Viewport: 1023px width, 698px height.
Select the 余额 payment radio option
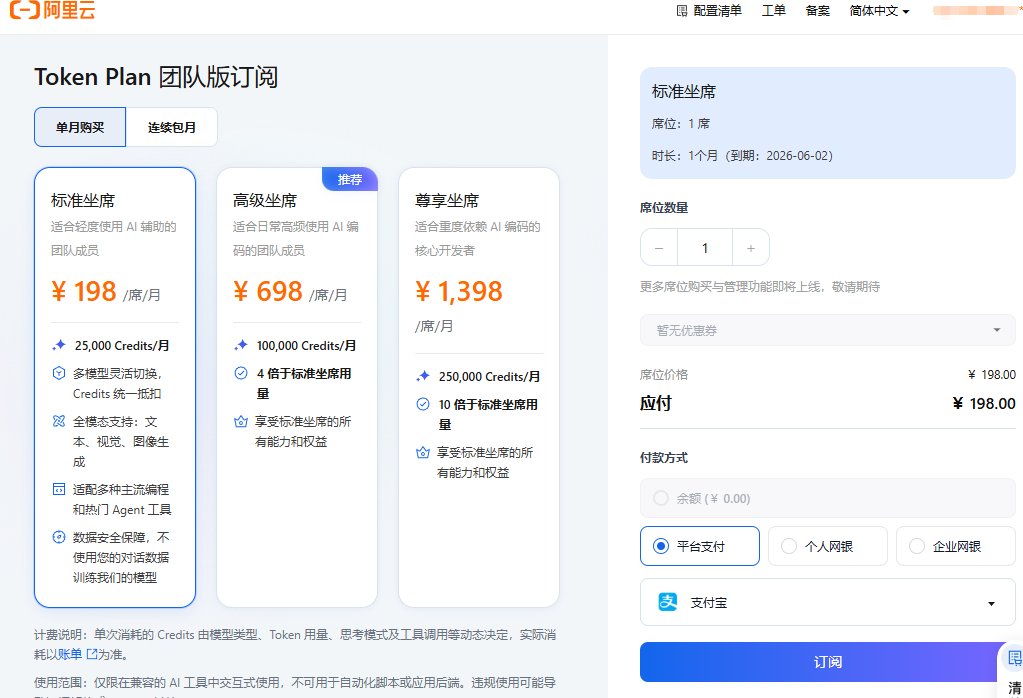tap(661, 498)
